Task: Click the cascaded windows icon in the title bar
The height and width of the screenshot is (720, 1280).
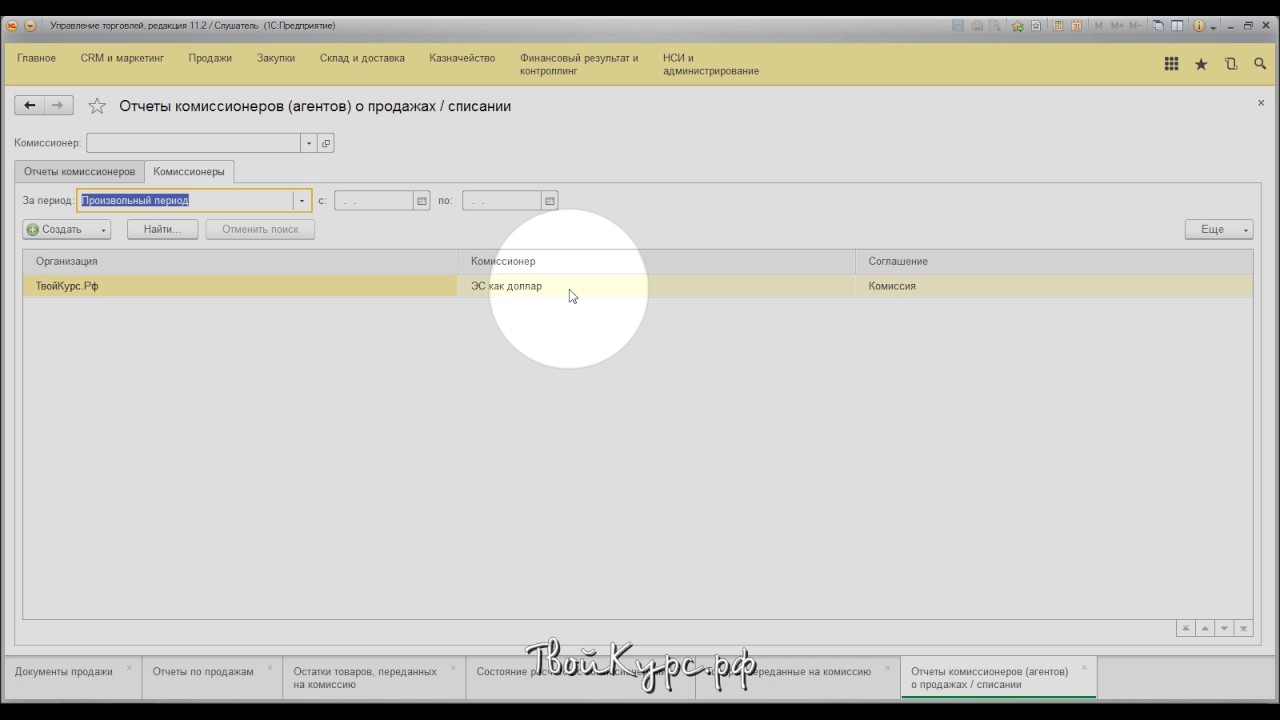Action: pos(1159,26)
